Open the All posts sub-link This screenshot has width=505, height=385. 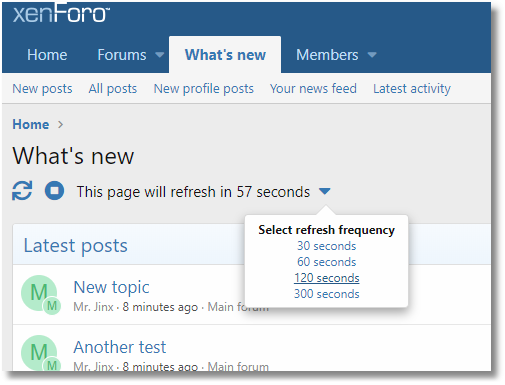[x=113, y=89]
